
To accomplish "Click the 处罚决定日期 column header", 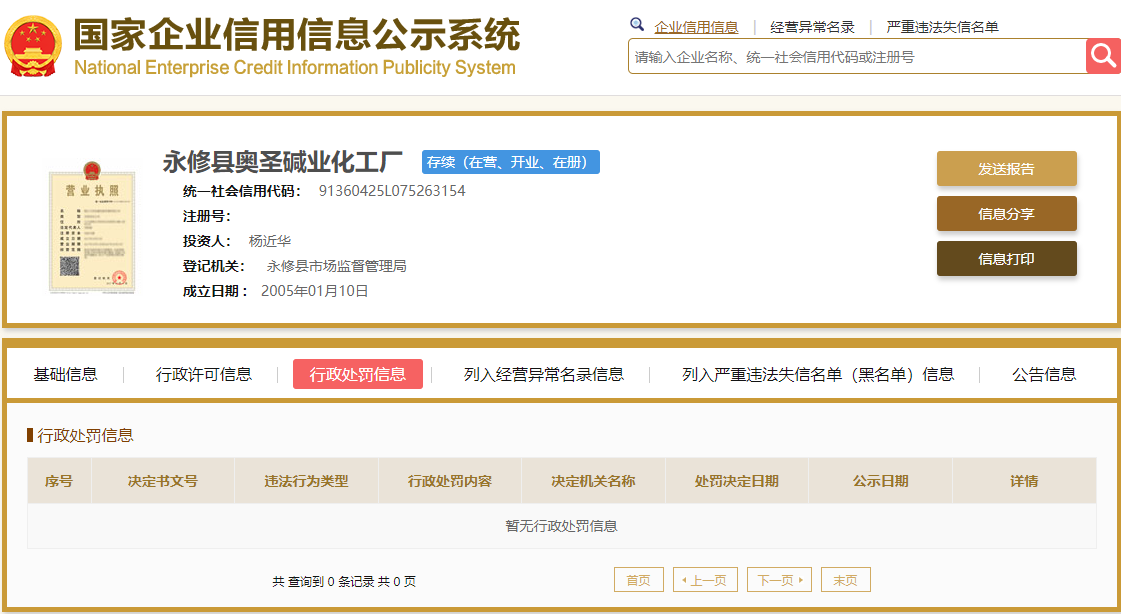I will 736,481.
